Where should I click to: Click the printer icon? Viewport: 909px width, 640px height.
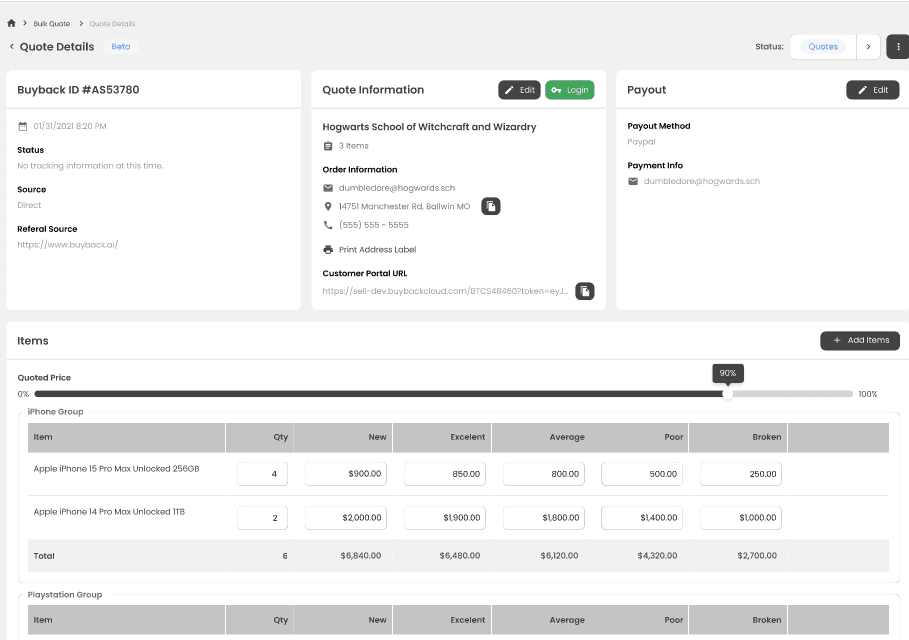click(x=328, y=249)
